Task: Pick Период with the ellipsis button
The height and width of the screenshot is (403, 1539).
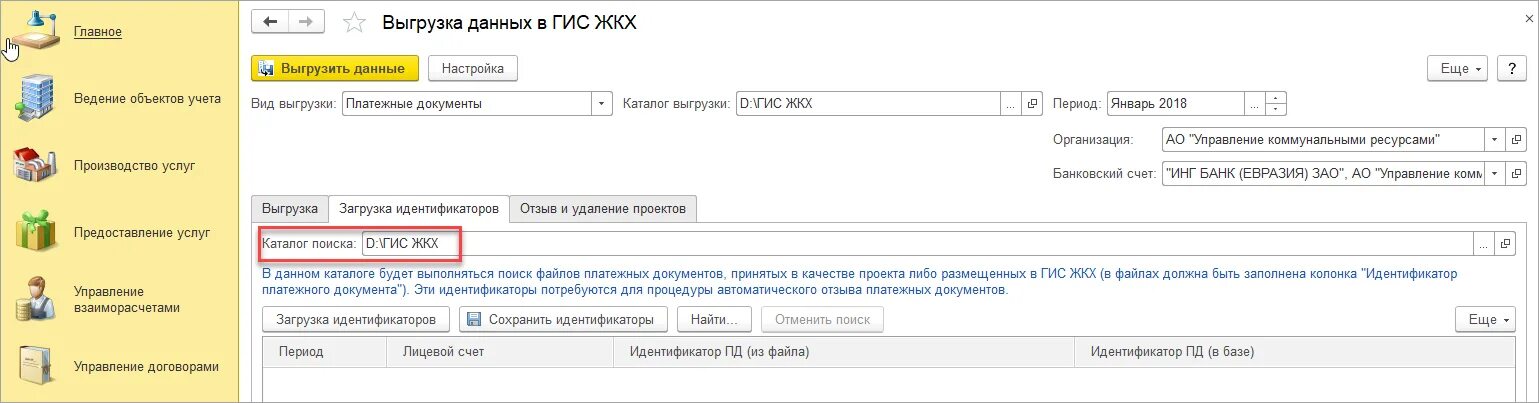Action: (1255, 103)
